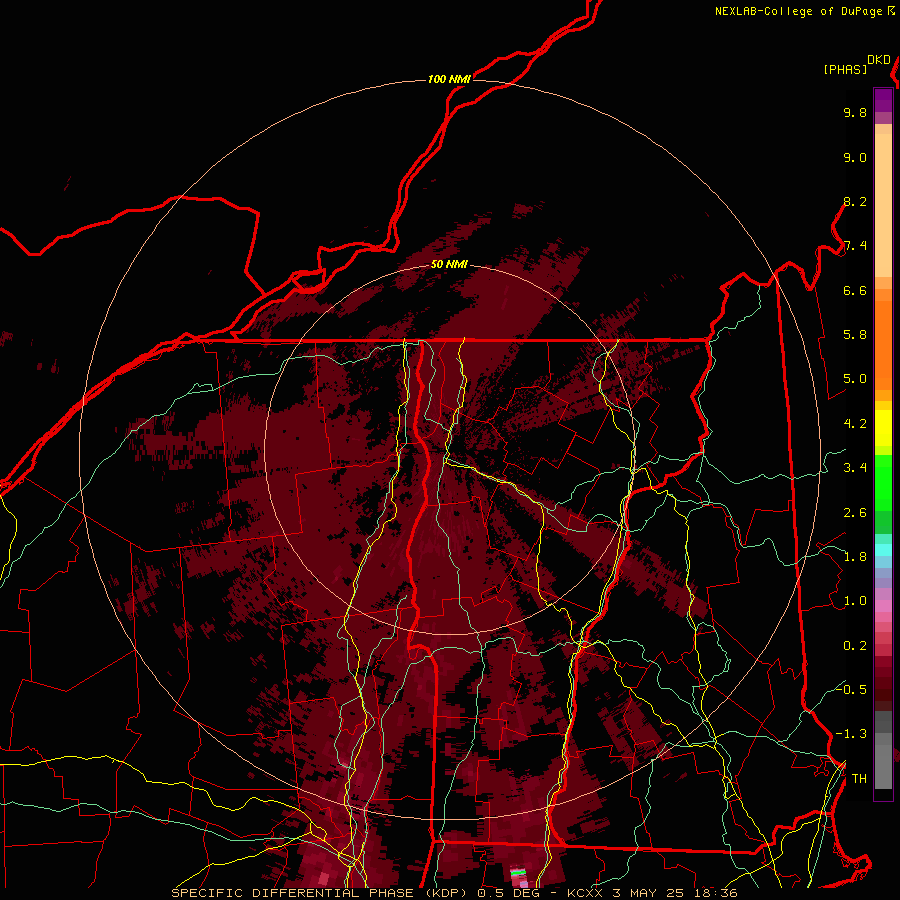Click the large peach segment of color bar
Image resolution: width=900 pixels, height=900 pixels.
(x=883, y=205)
